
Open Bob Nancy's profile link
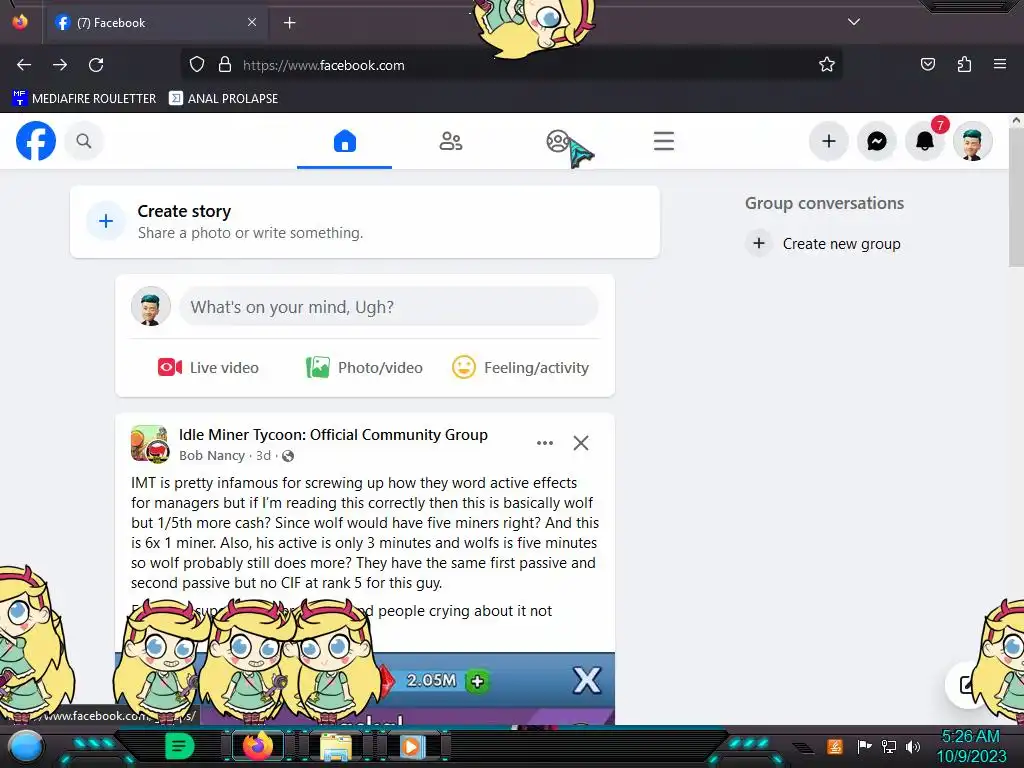click(x=212, y=456)
